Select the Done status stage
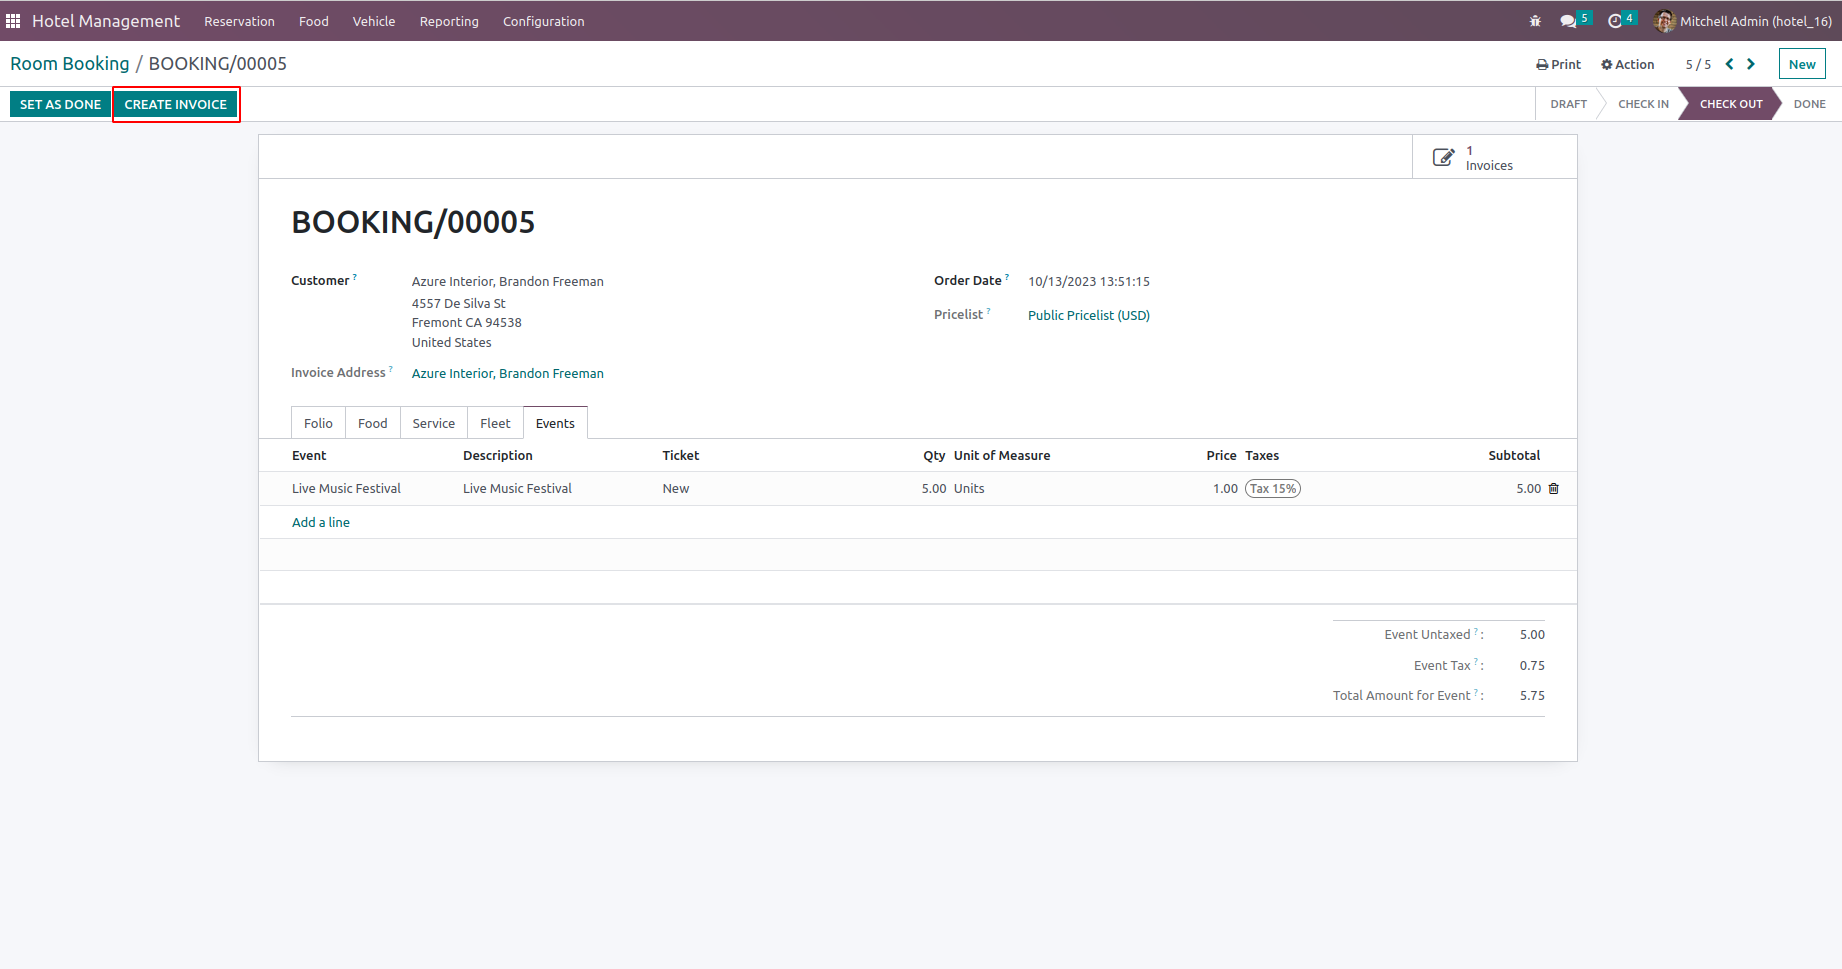 (1808, 104)
